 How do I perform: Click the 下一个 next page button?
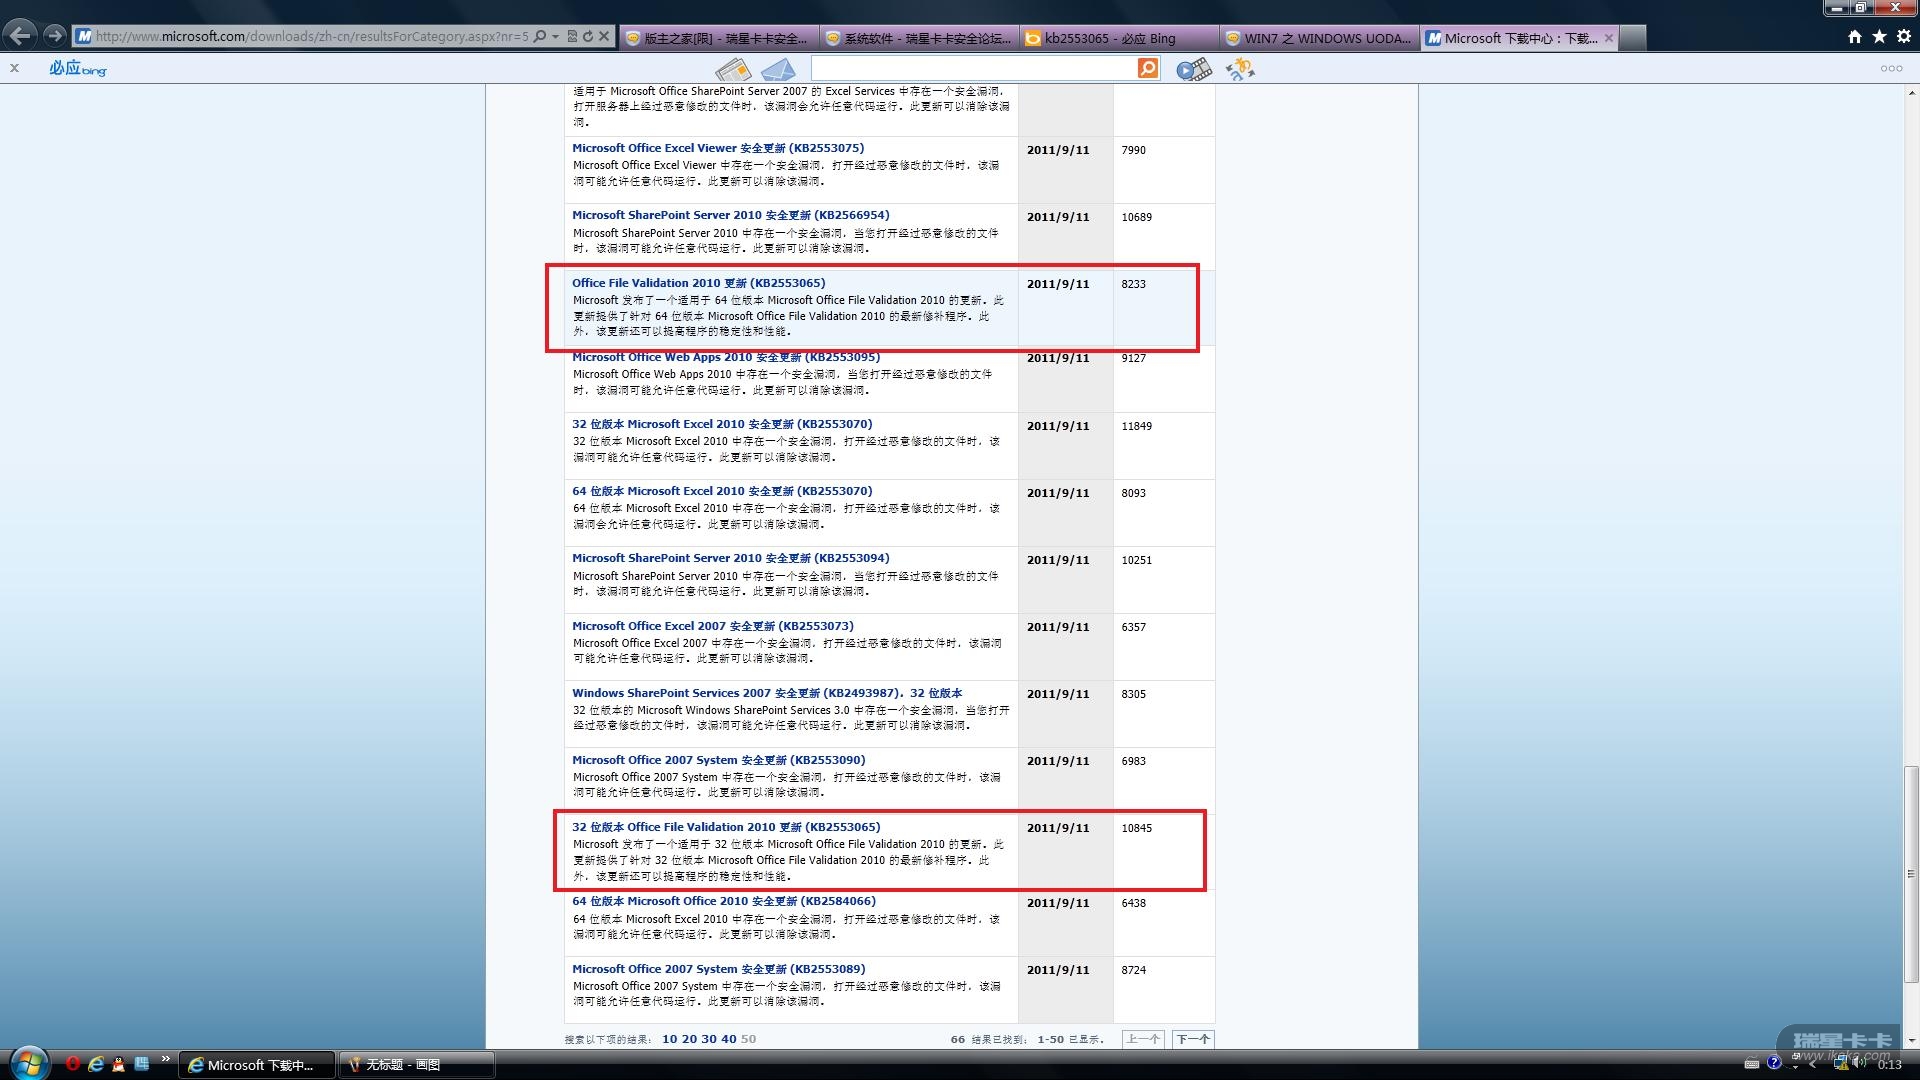click(x=1193, y=1039)
